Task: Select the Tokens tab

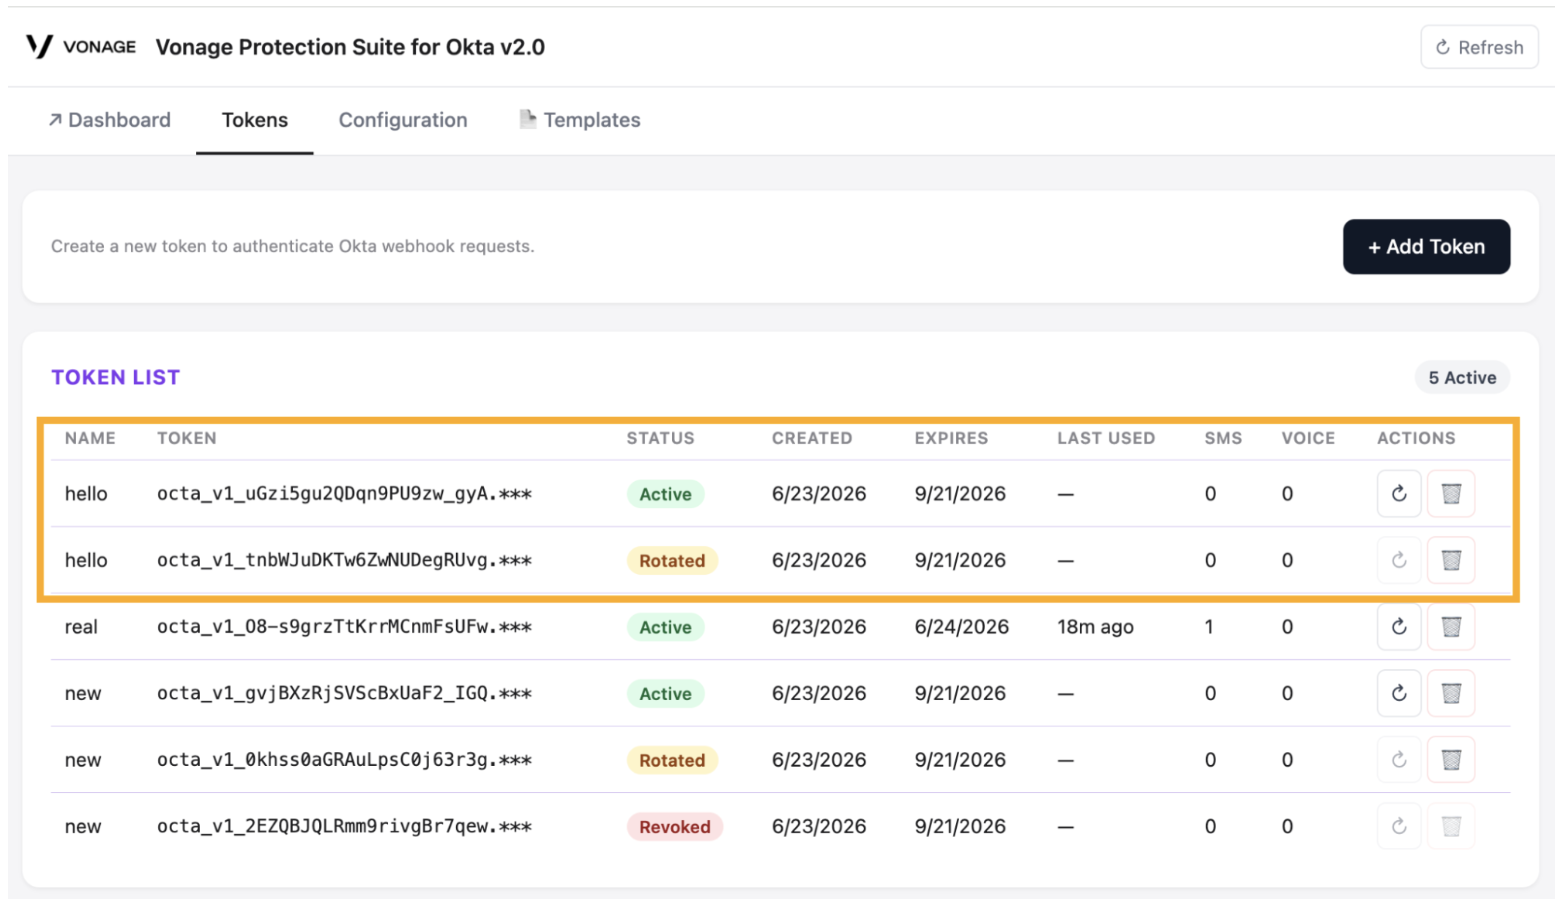Action: [x=255, y=120]
